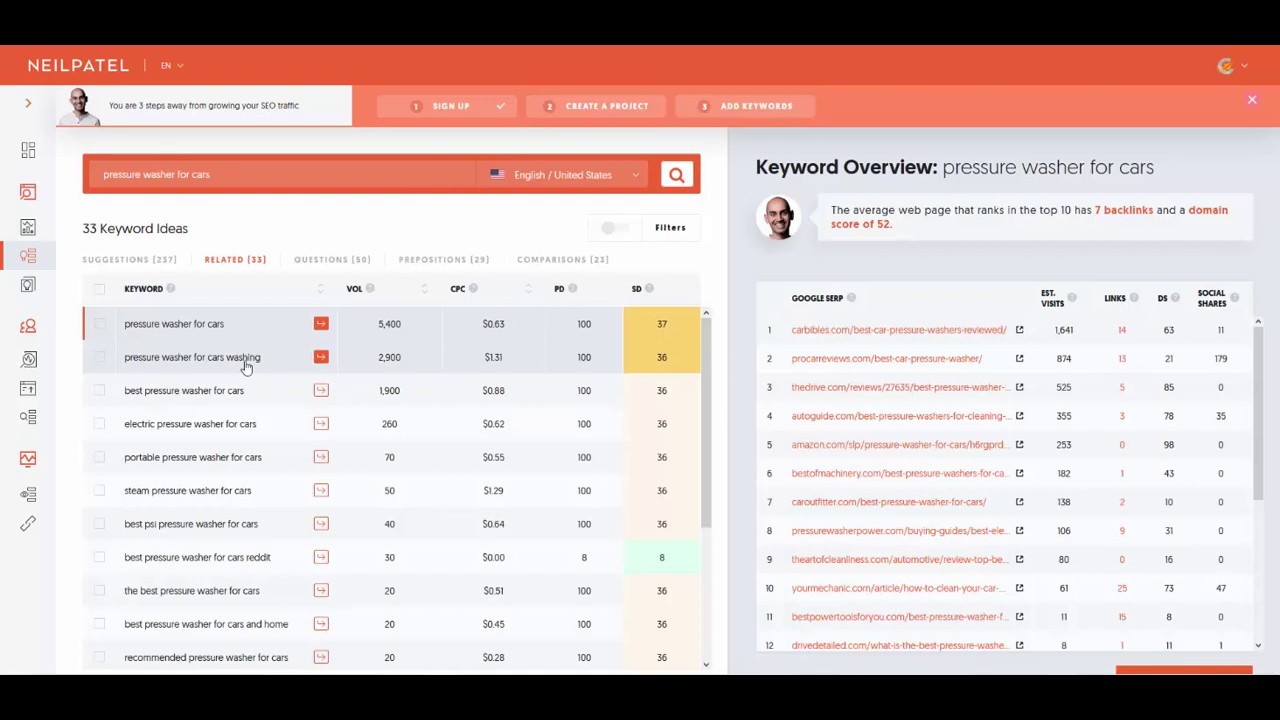This screenshot has width=1280, height=720.
Task: Click the Create a Project step button
Action: 596,106
